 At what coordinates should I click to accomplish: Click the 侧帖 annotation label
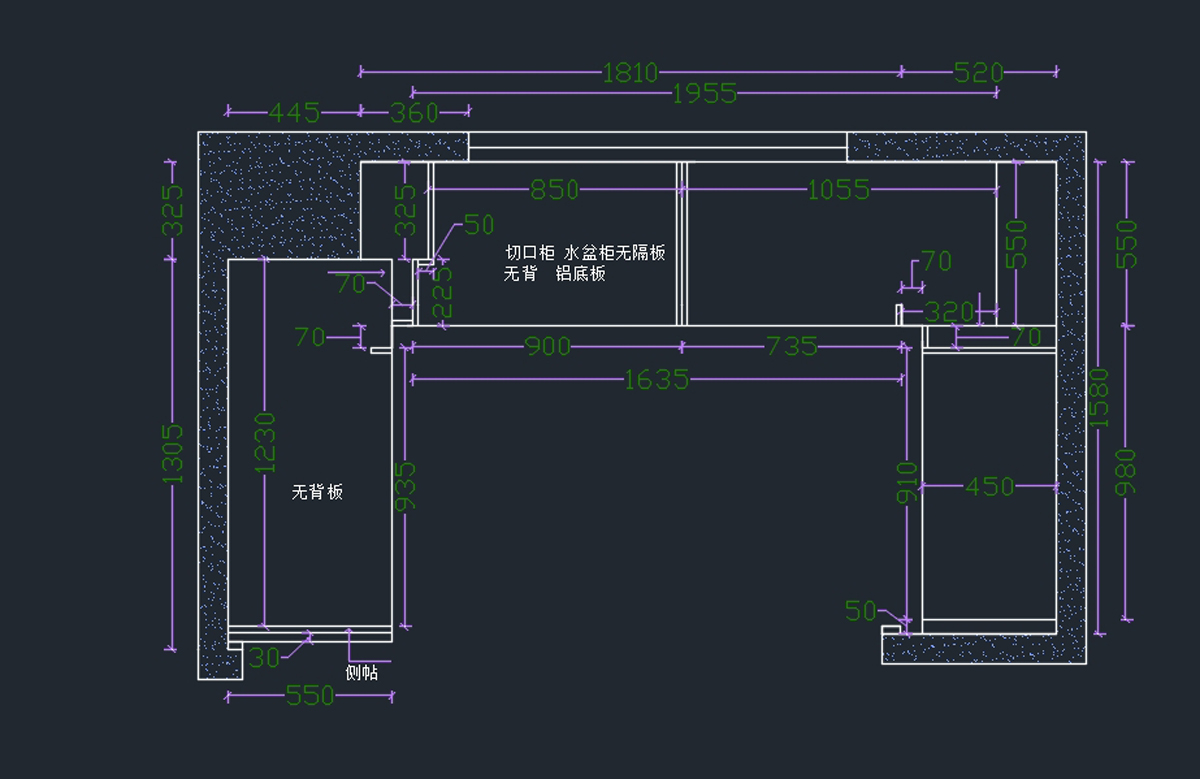[361, 673]
